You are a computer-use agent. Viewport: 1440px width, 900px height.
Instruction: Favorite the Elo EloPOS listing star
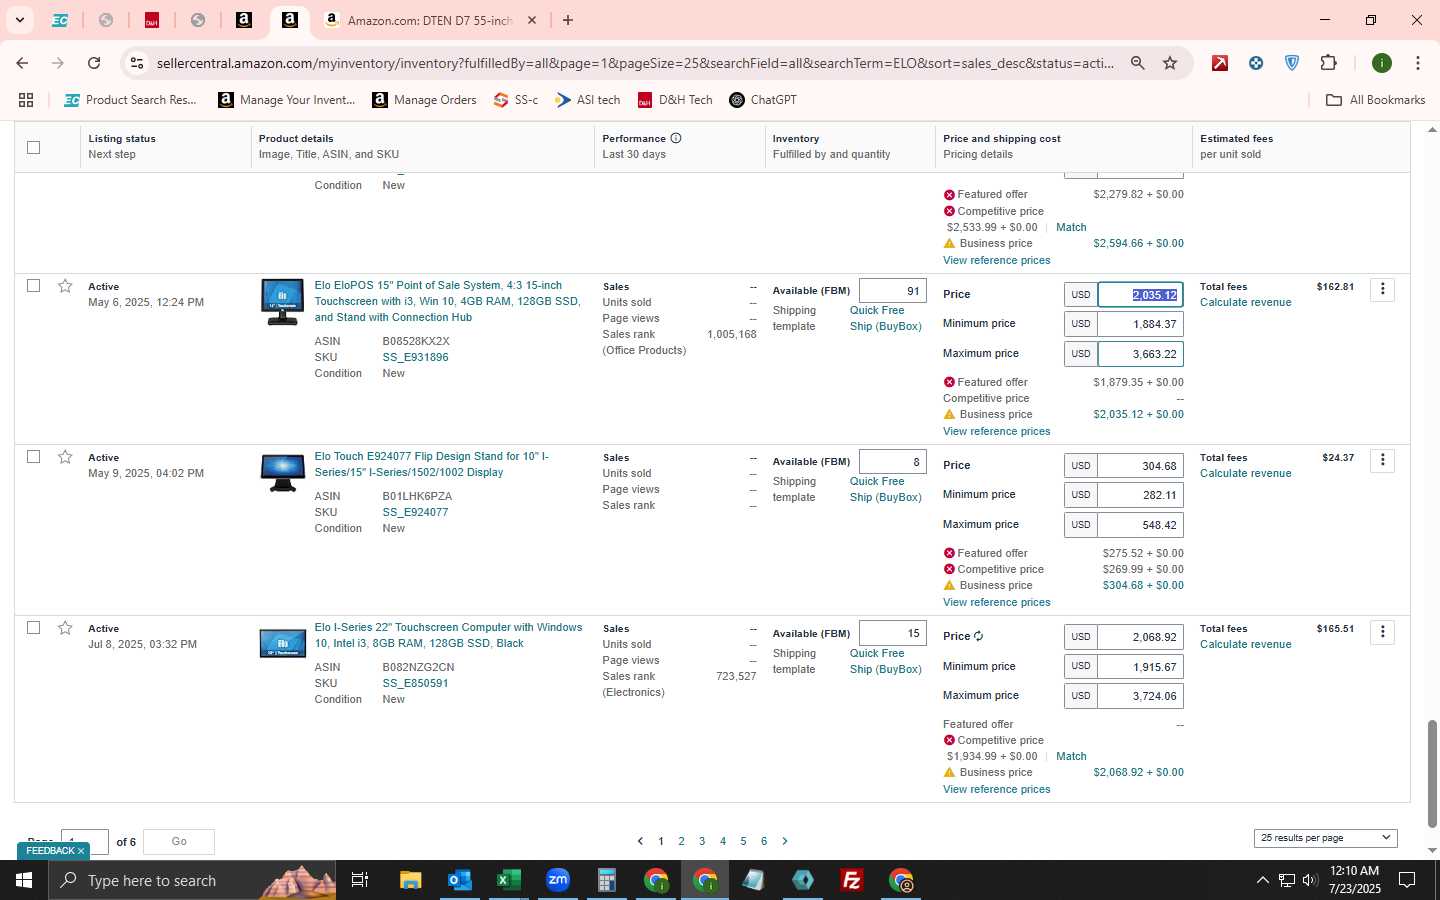point(65,286)
